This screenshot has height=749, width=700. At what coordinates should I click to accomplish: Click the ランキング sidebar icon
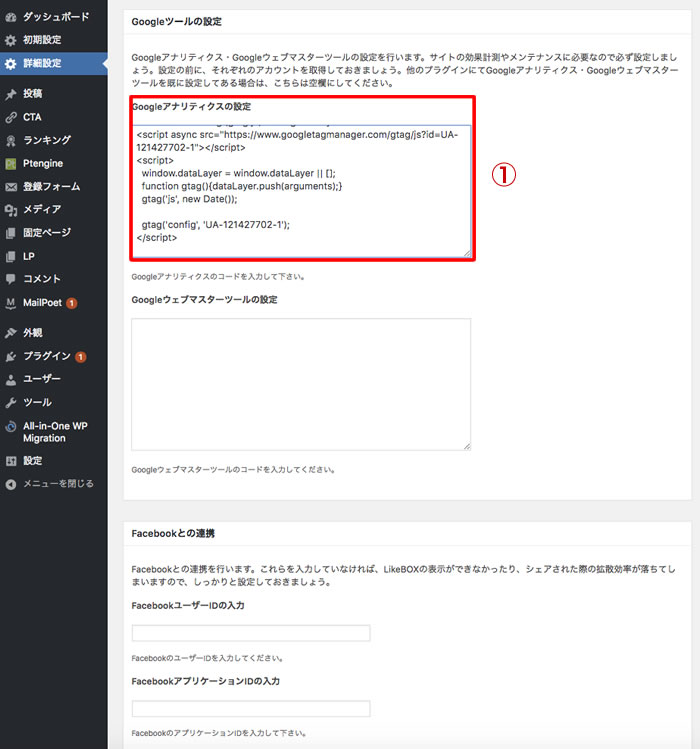[x=11, y=140]
